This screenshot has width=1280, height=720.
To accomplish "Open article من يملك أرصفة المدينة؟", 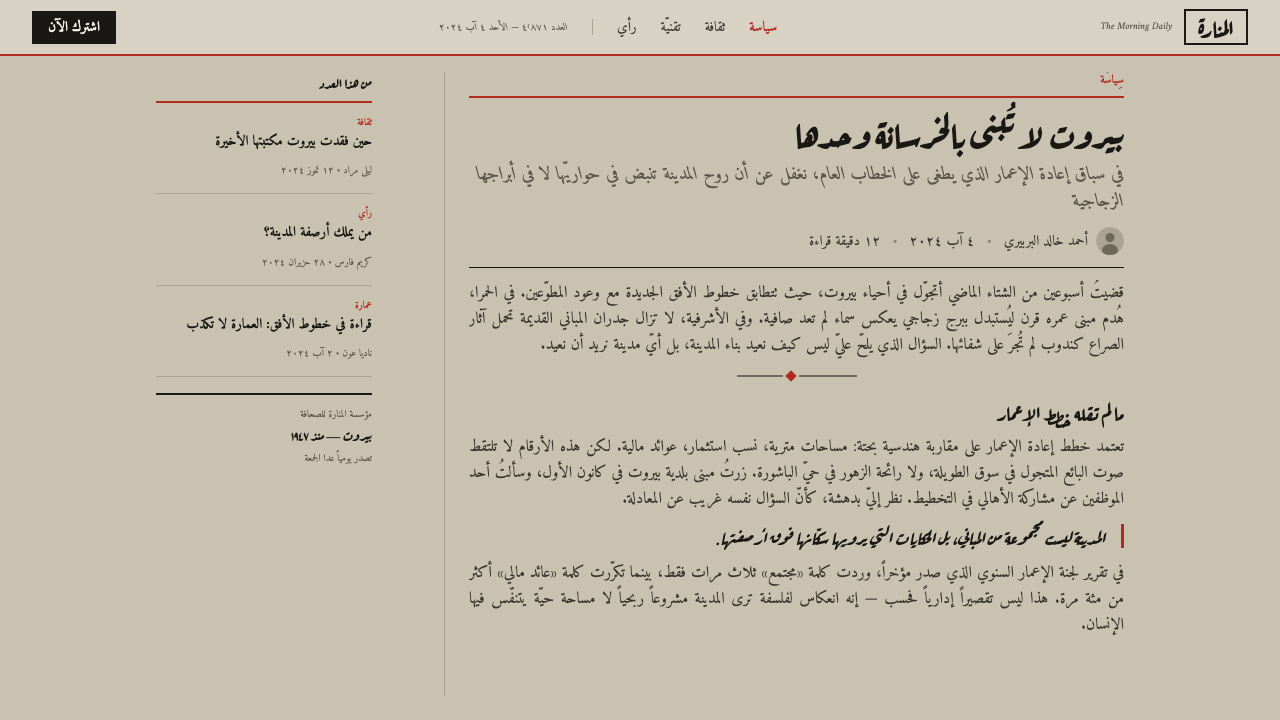I will coord(318,232).
